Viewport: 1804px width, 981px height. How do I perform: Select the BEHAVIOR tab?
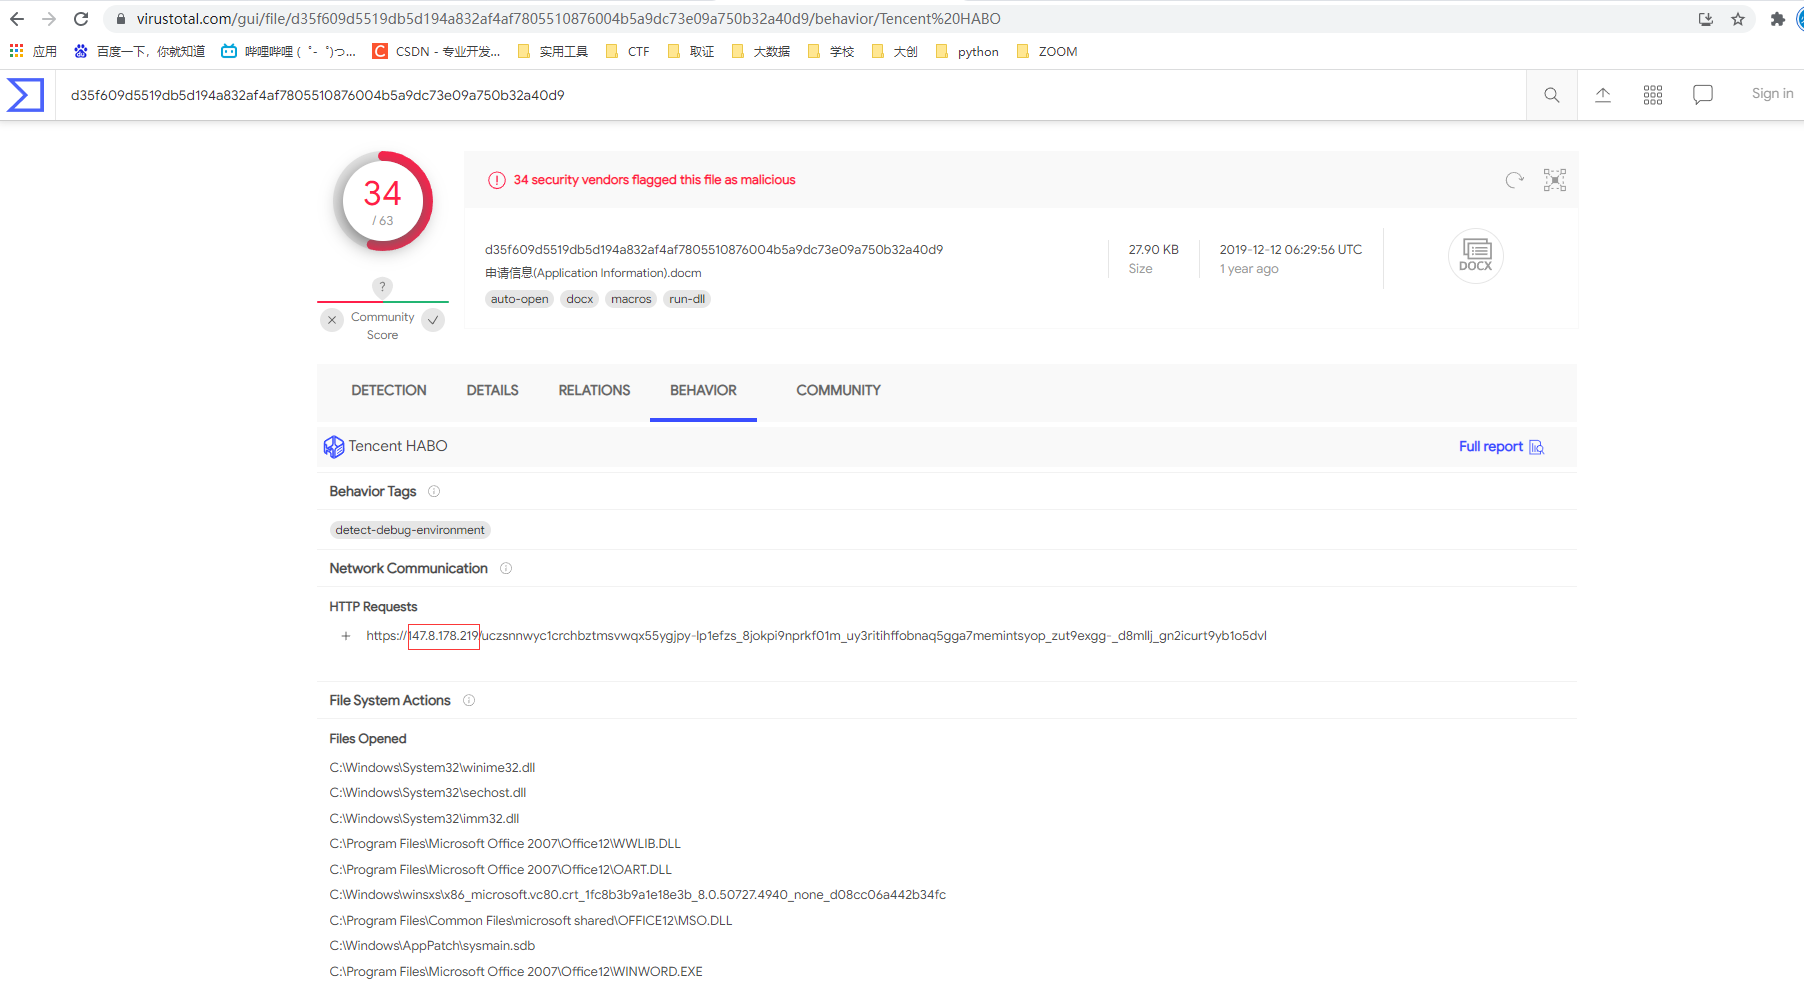point(703,391)
